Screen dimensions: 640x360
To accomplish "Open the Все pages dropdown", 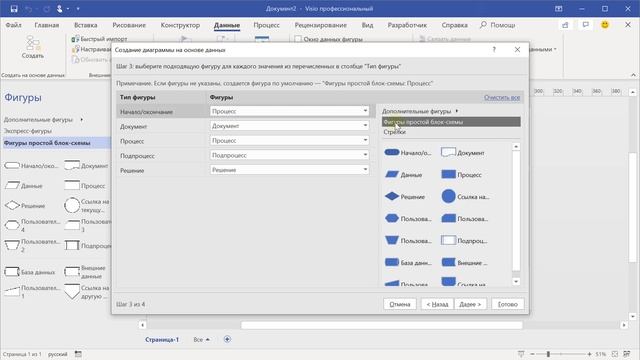I will [201, 340].
